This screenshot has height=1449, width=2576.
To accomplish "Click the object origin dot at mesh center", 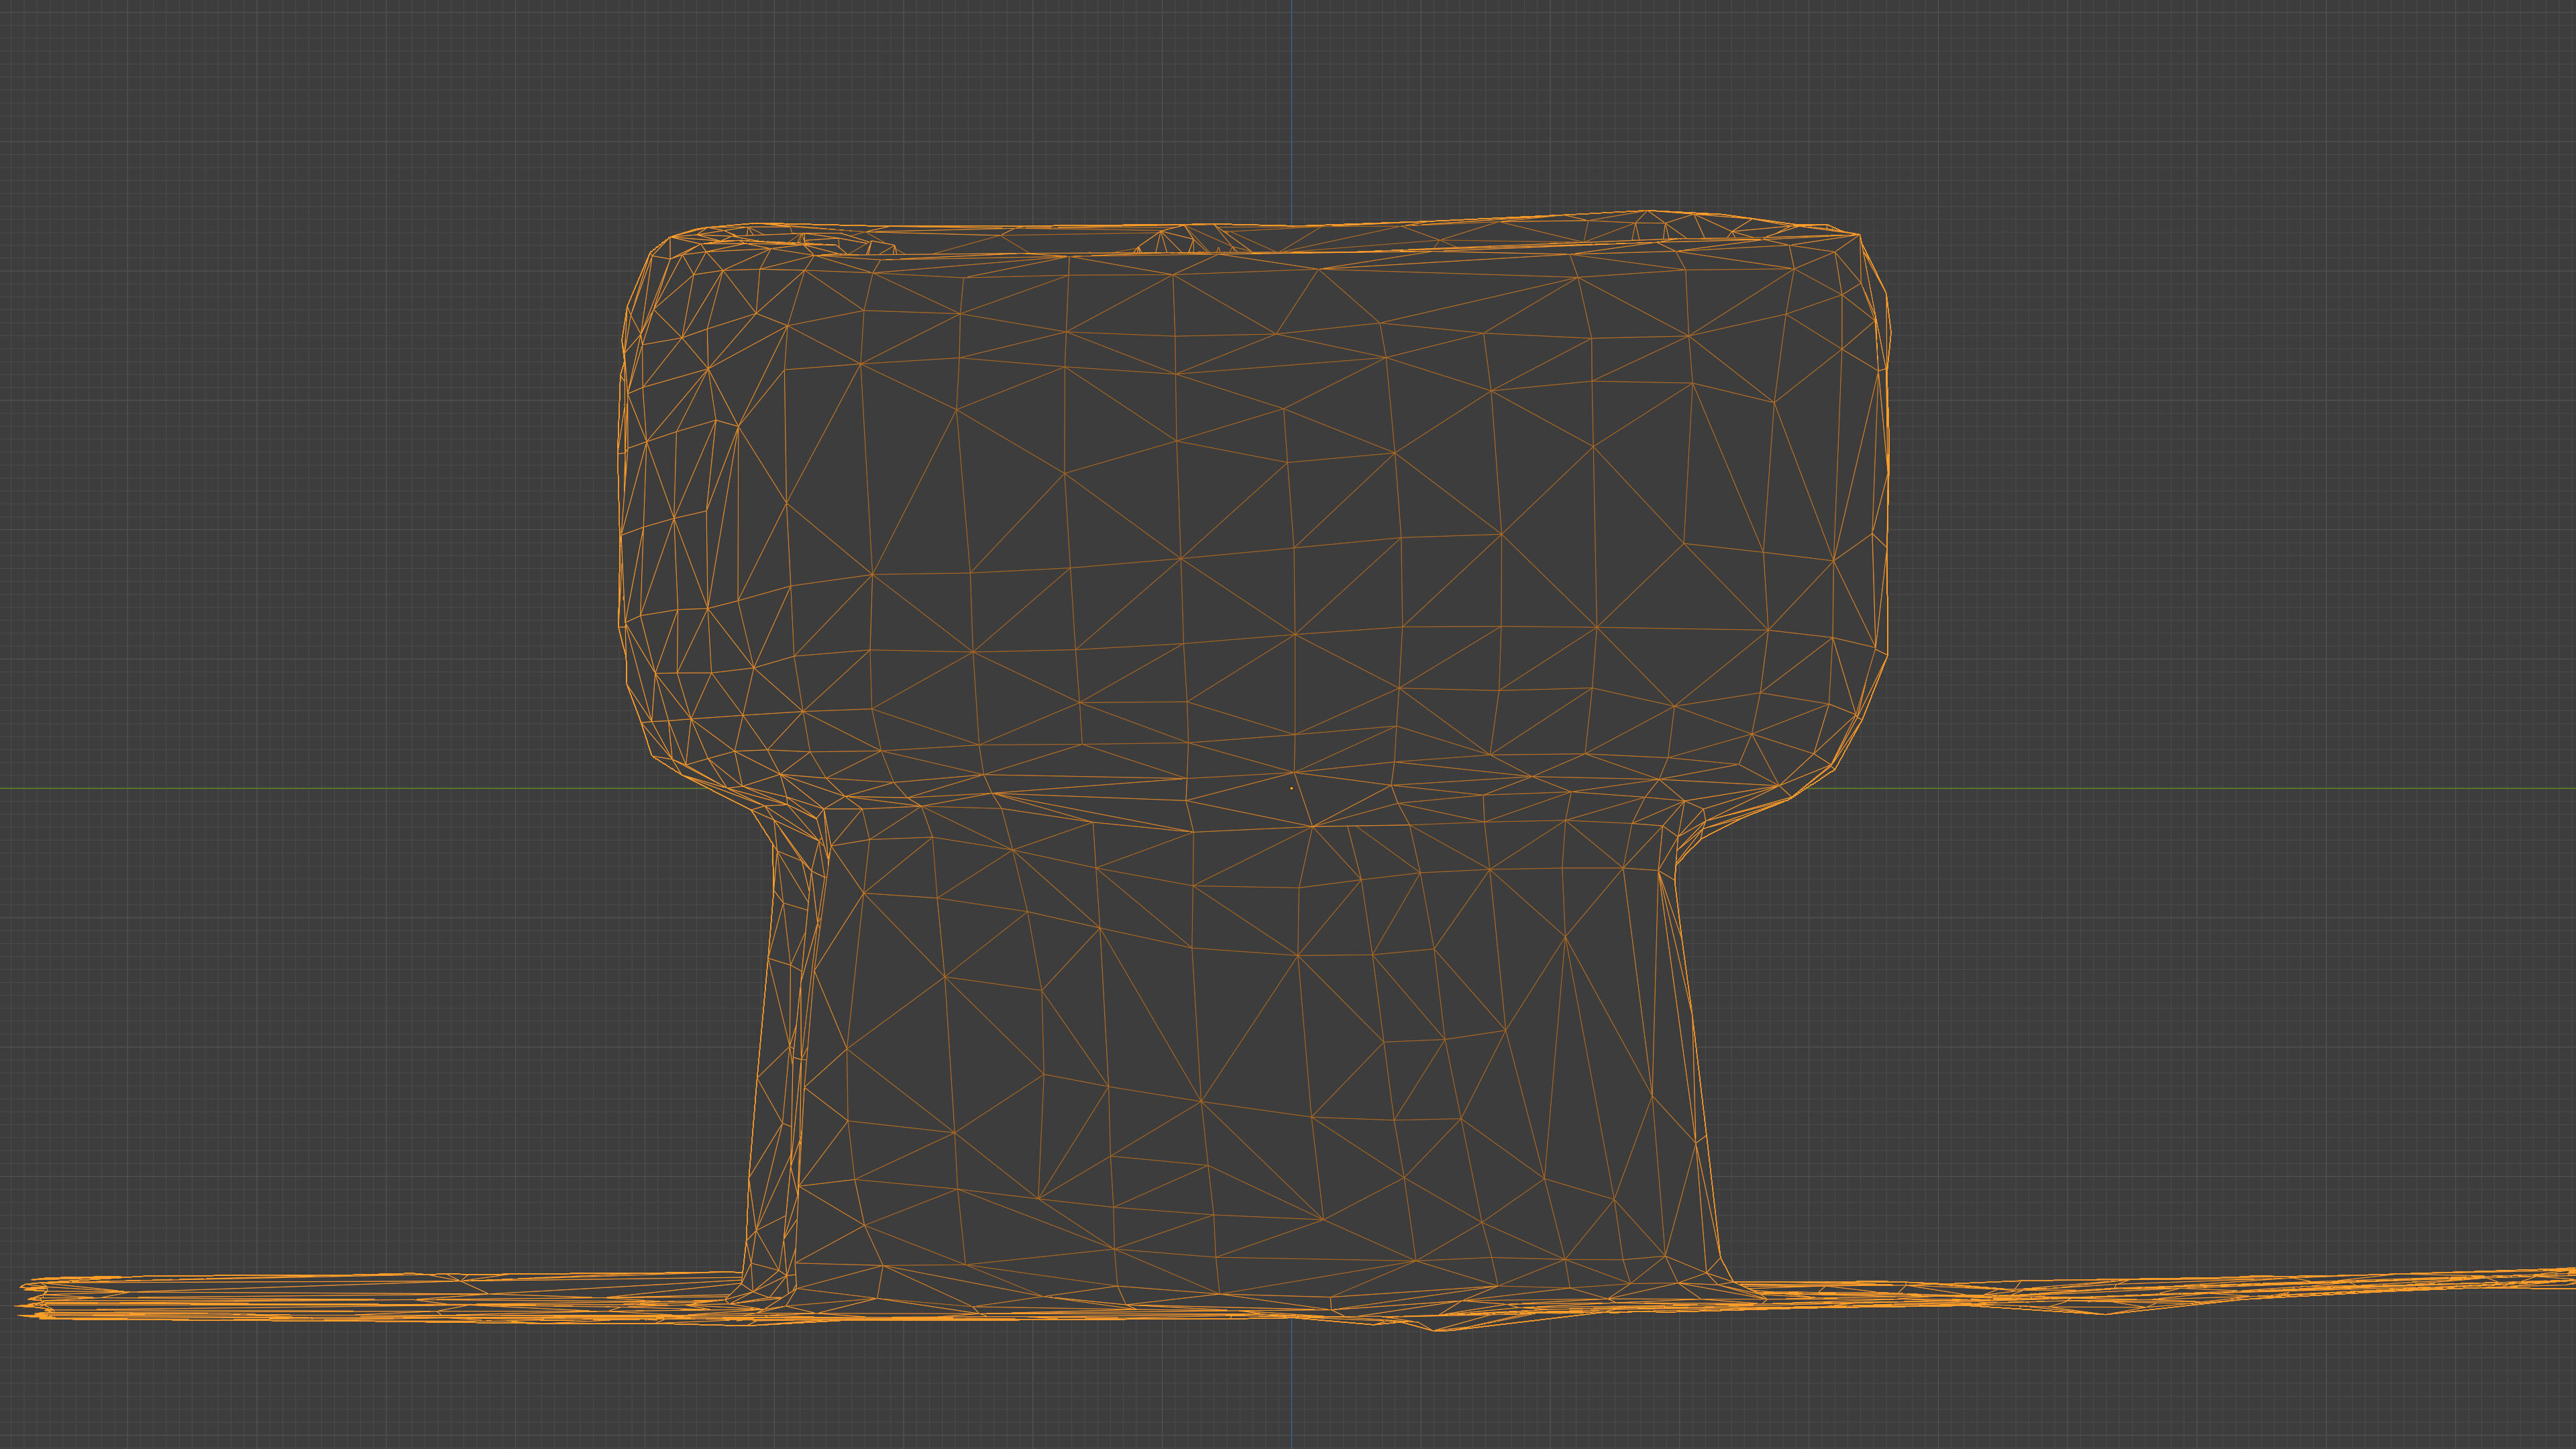I will coord(1291,788).
